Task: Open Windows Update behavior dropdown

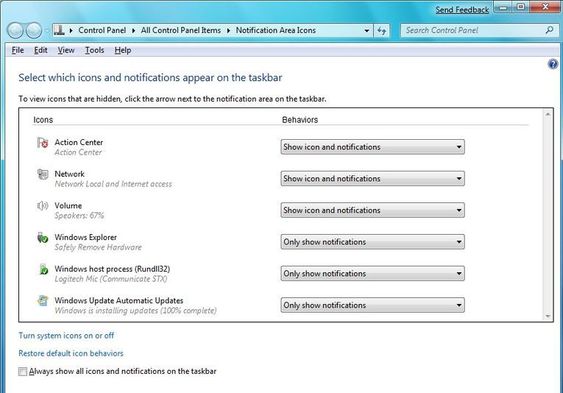Action: (372, 305)
